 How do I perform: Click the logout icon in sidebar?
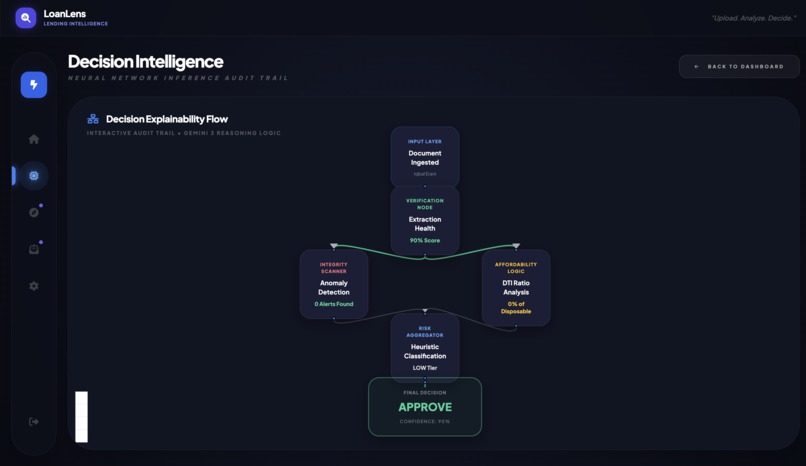34,422
